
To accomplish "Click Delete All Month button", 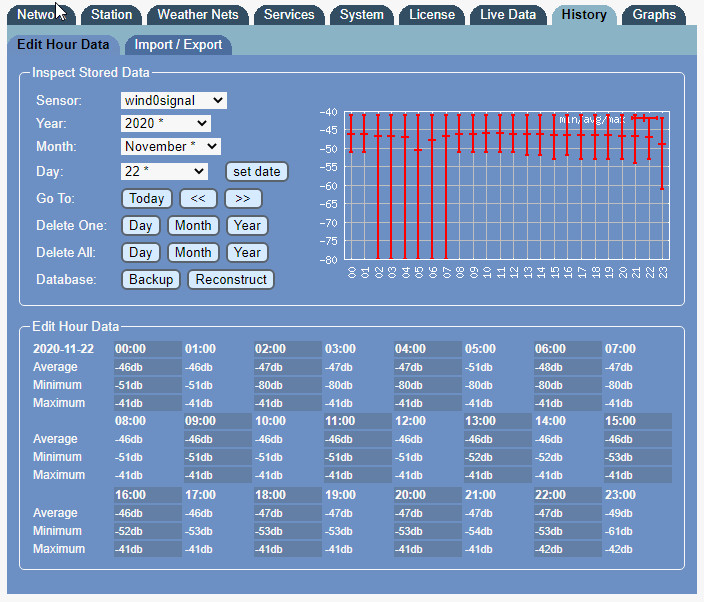I will [193, 252].
